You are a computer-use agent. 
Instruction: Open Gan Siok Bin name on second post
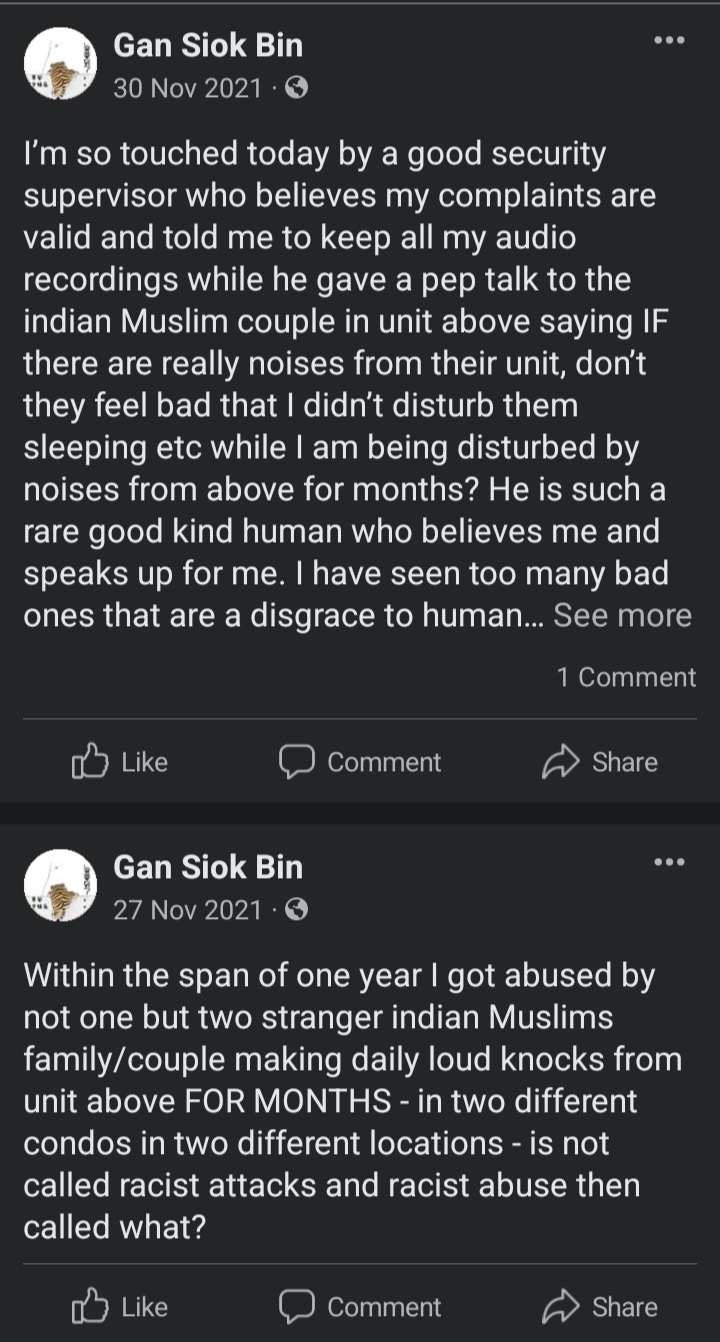click(208, 867)
